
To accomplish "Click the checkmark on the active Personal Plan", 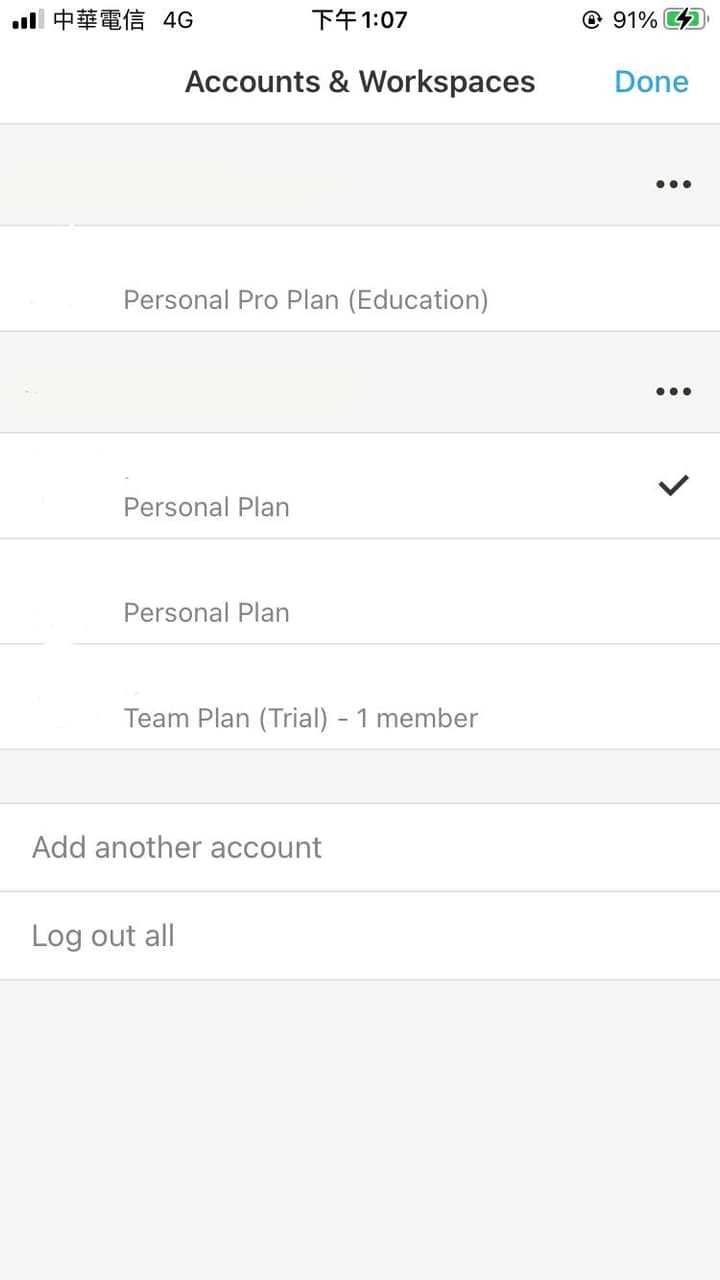I will 673,486.
